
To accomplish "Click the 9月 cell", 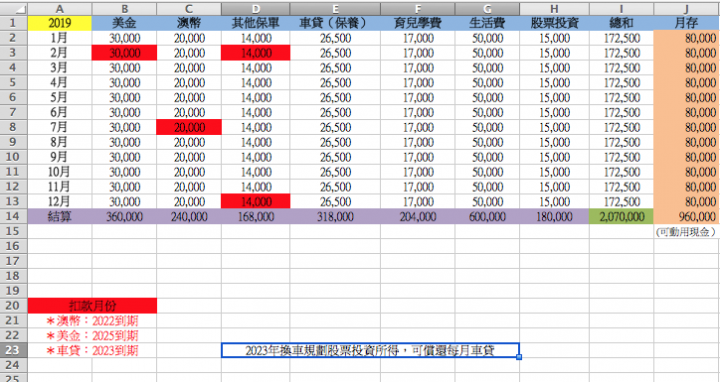I will pyautogui.click(x=60, y=157).
